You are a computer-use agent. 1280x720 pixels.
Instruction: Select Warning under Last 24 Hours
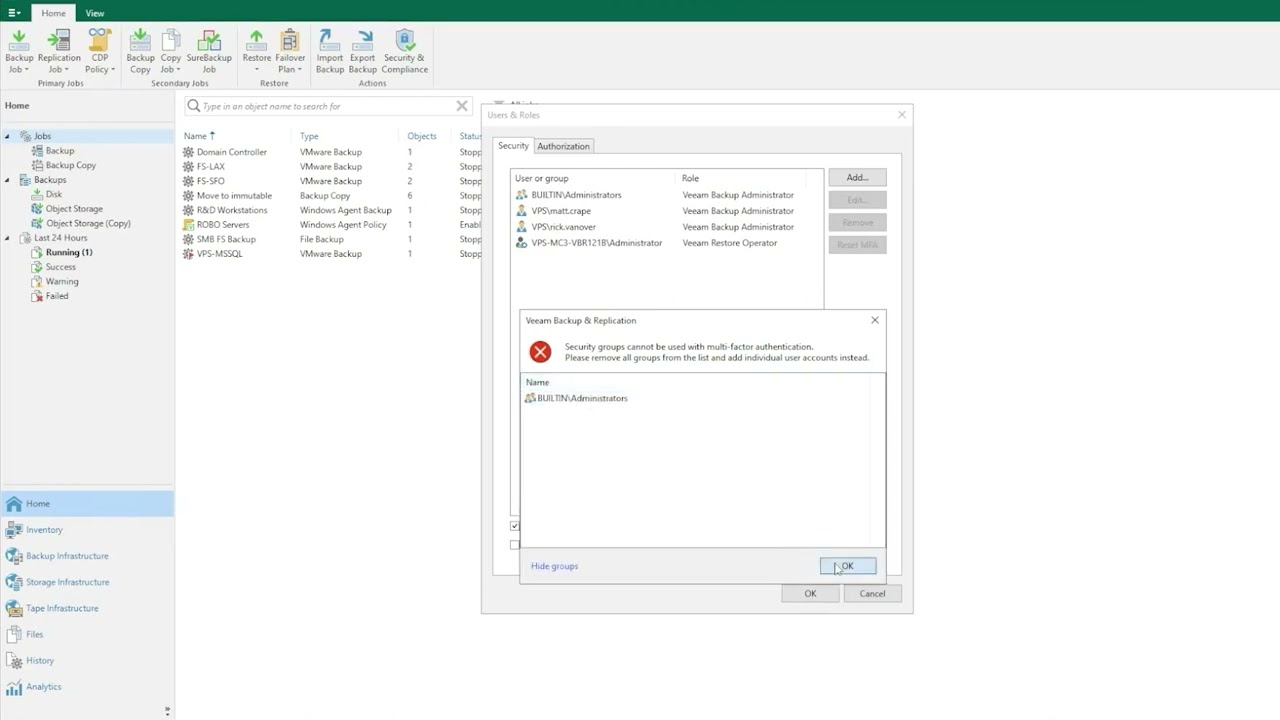62,281
